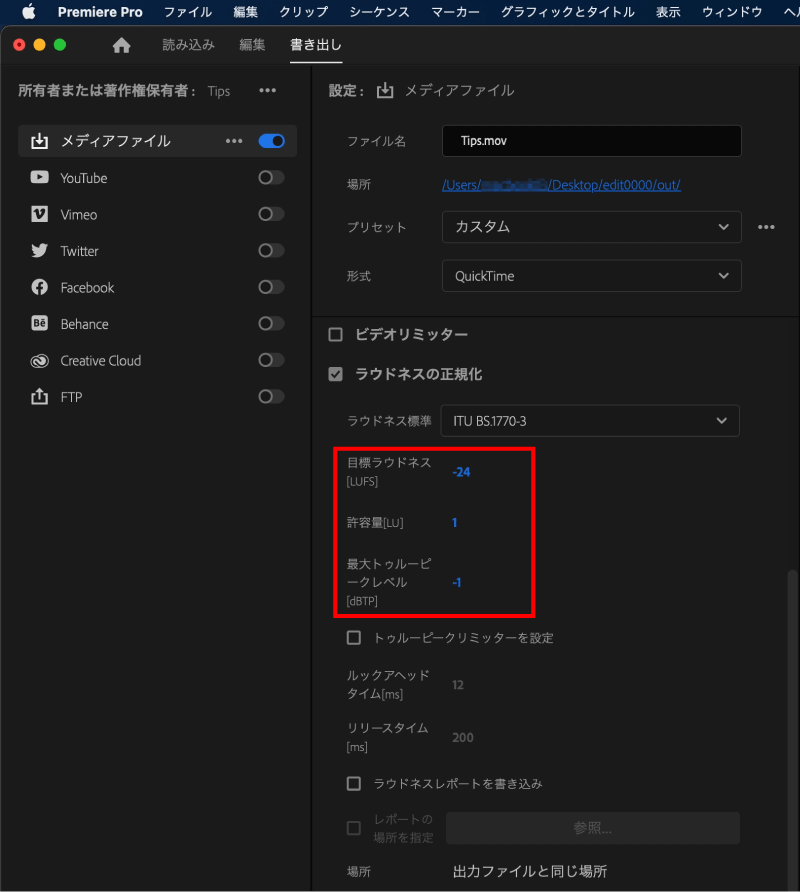Viewport: 800px width, 892px height.
Task: Open the output location path link
Action: tap(561, 185)
